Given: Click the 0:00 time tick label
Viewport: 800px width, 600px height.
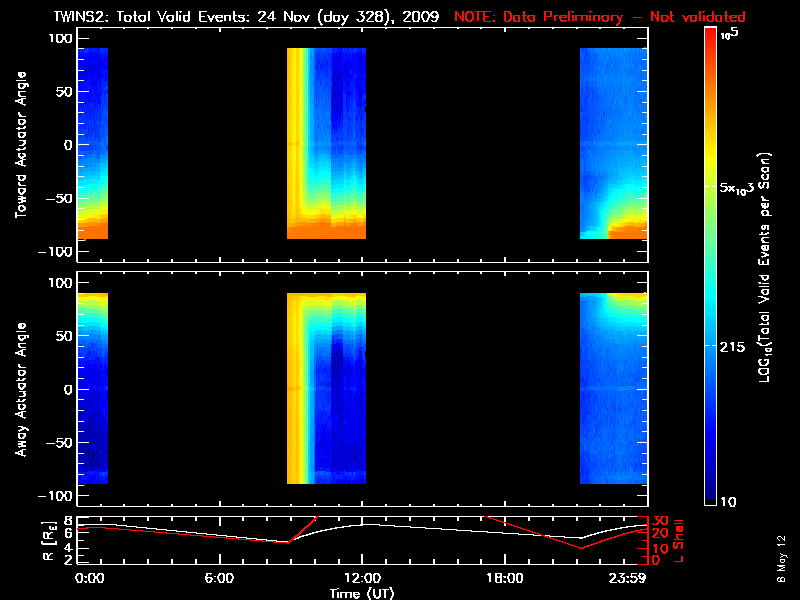Looking at the screenshot, I should (90, 579).
